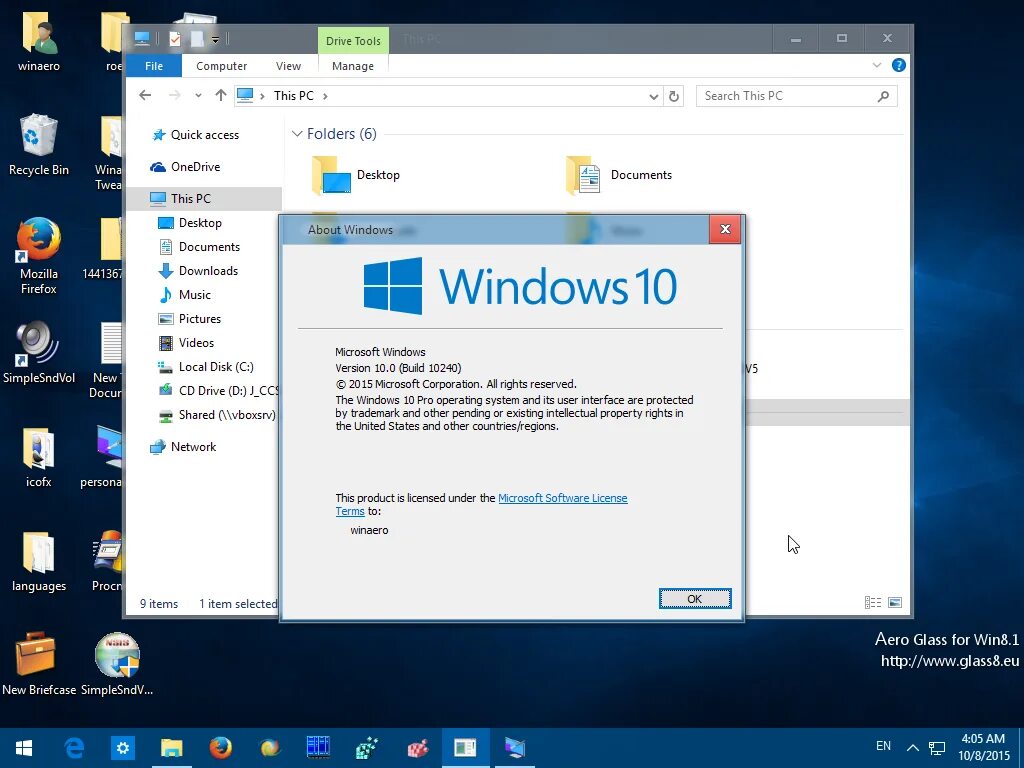This screenshot has height=768, width=1024.
Task: Collapse the Folders (6) group
Action: tap(297, 134)
